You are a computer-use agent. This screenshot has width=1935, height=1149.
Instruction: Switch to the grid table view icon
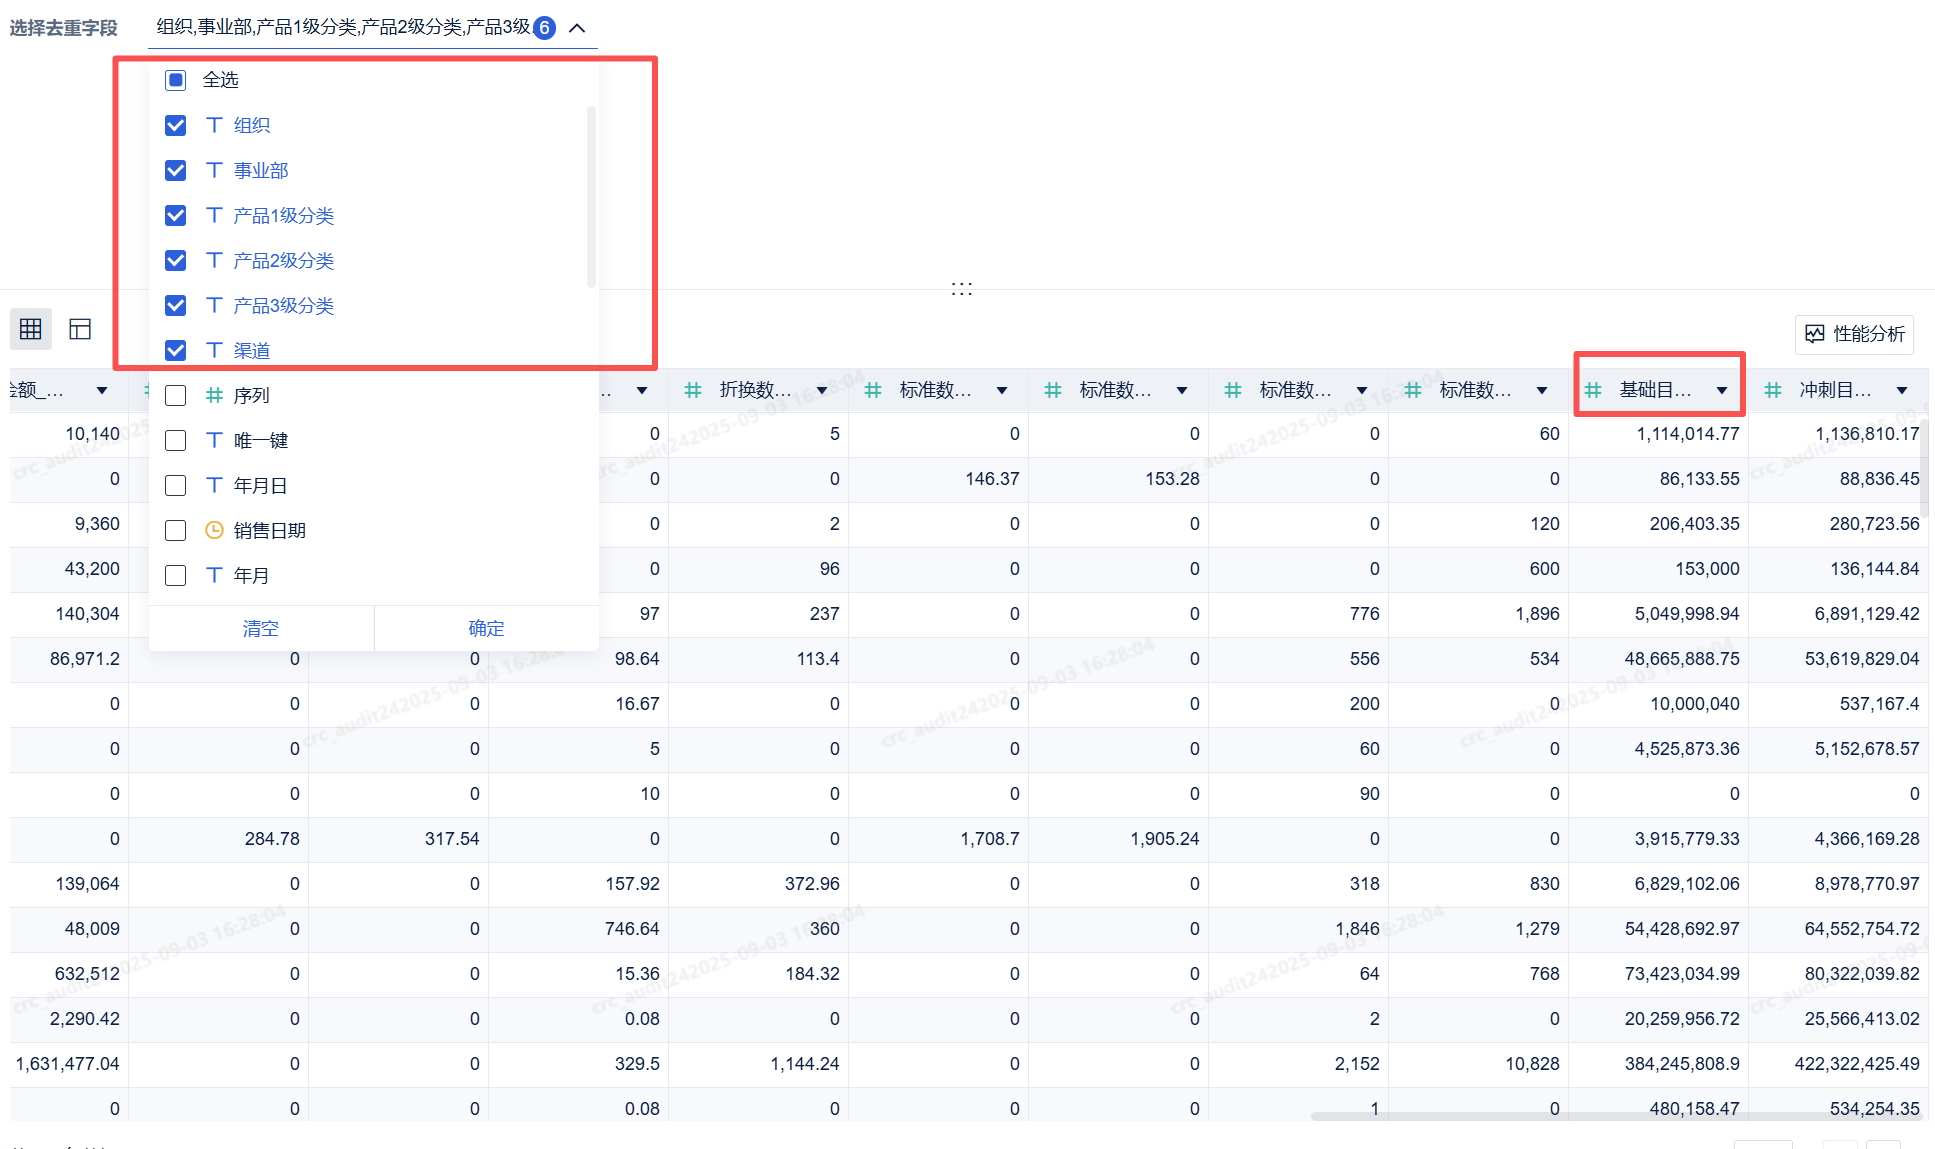(x=31, y=329)
